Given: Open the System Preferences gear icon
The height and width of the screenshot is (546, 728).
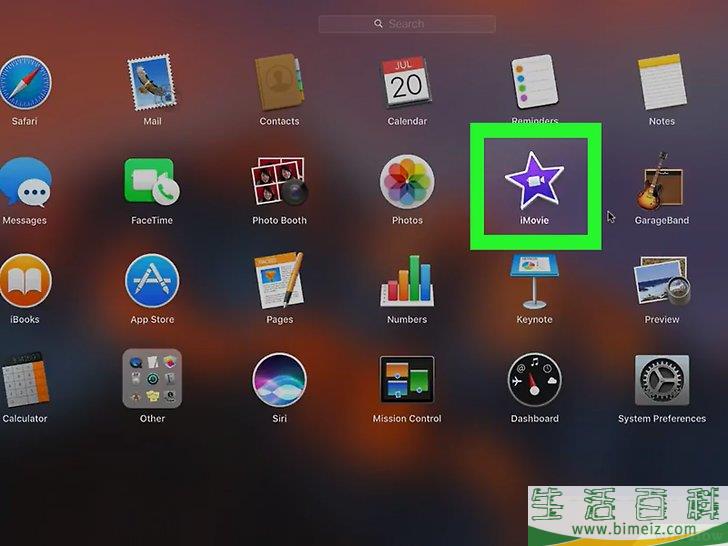Looking at the screenshot, I should coord(662,380).
